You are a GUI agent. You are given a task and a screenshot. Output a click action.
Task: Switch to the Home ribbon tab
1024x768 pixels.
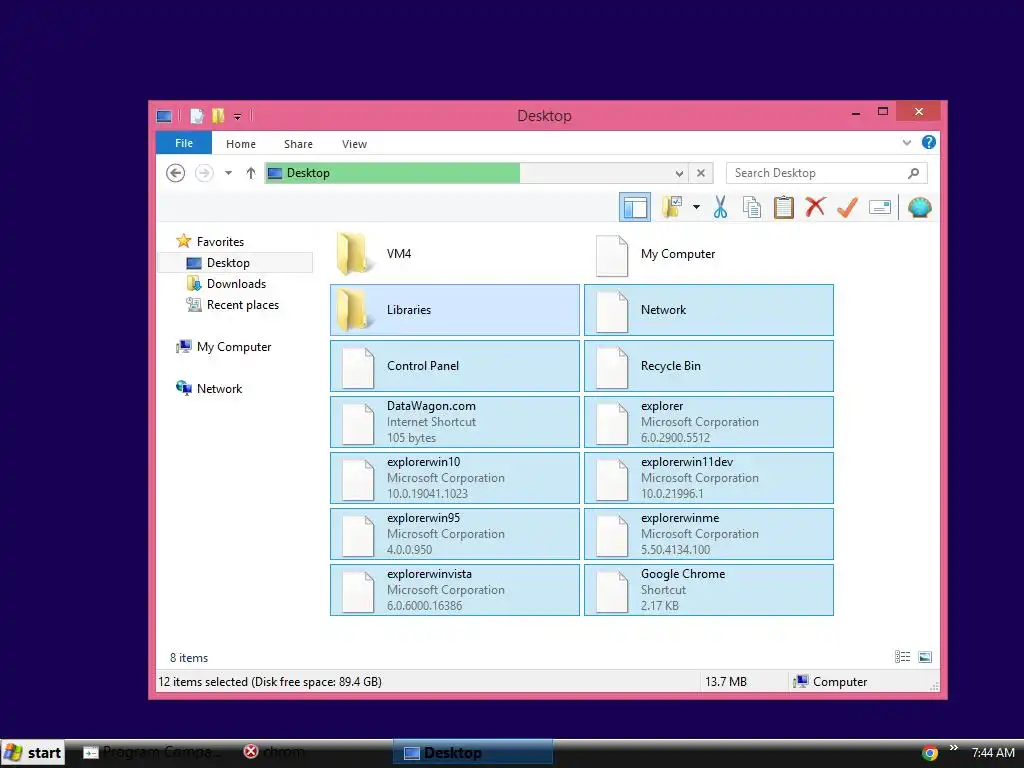(x=241, y=144)
